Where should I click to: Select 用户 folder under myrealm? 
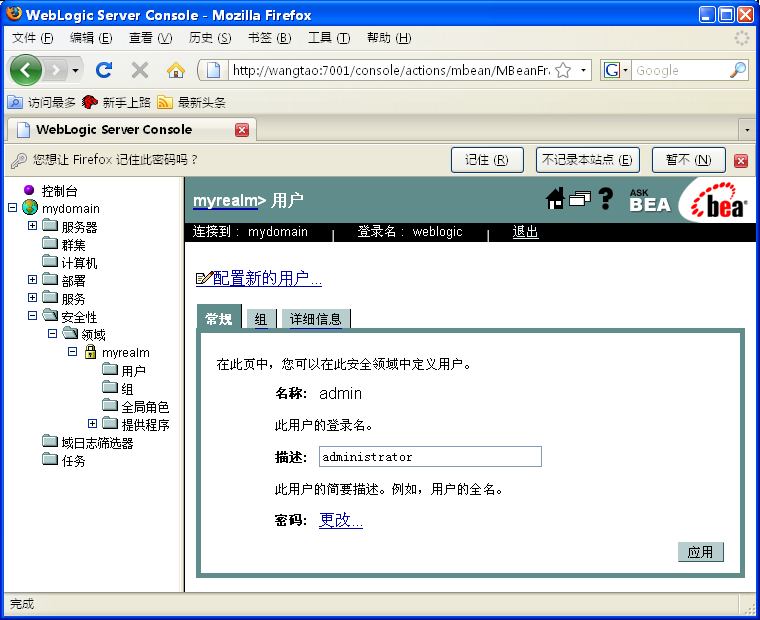[x=124, y=371]
